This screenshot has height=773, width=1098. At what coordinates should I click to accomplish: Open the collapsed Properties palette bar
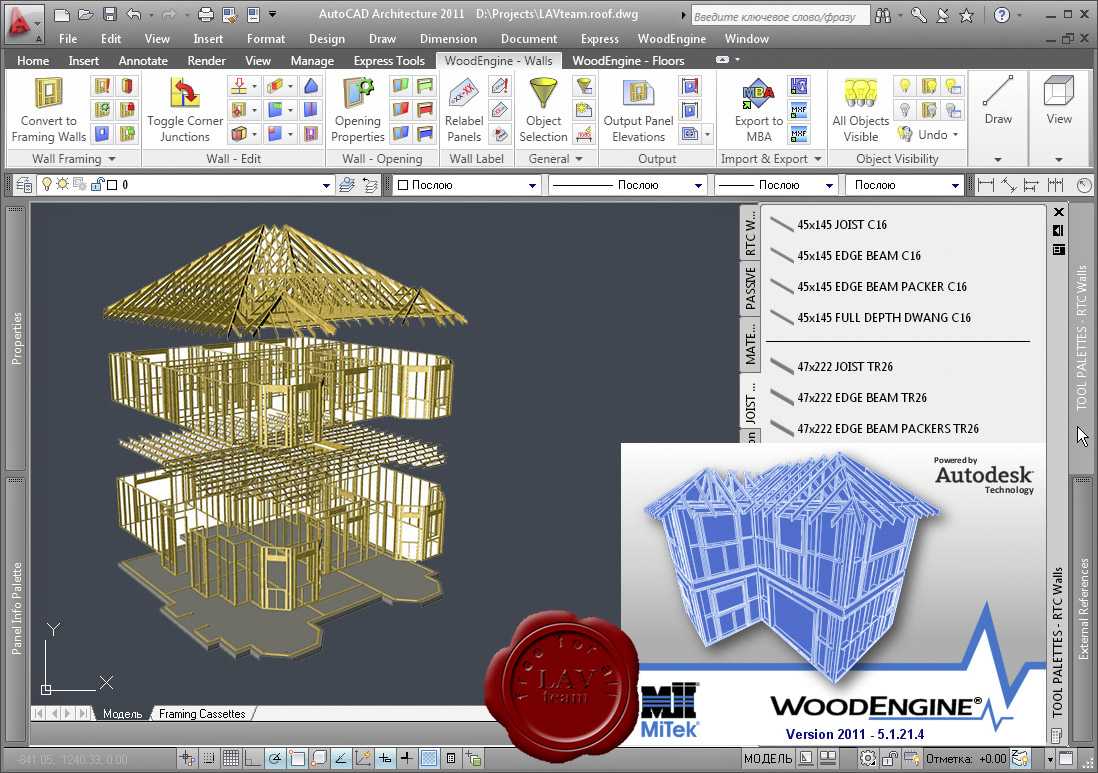pos(16,338)
